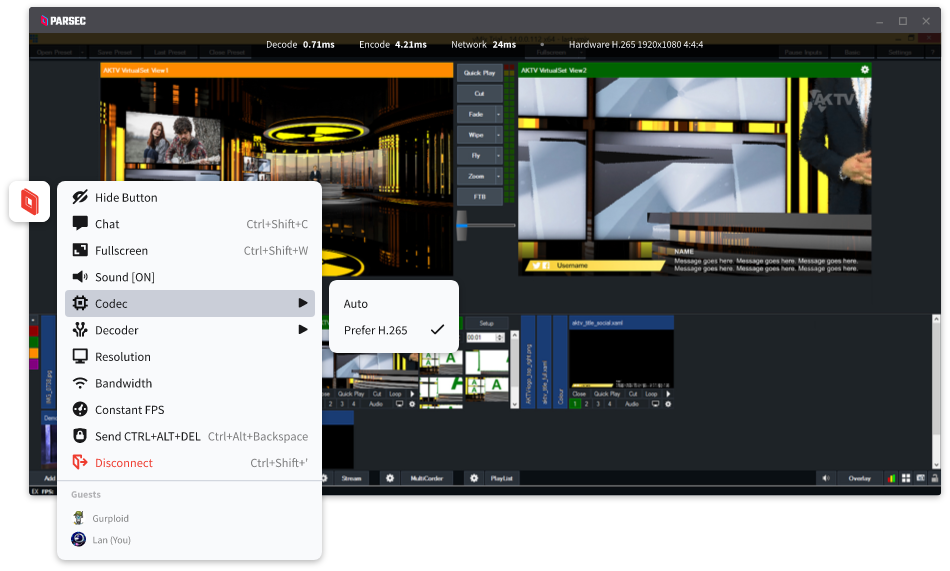This screenshot has height=571, width=950.
Task: Open Bandwidth option in Parsec menu
Action: tap(189, 384)
